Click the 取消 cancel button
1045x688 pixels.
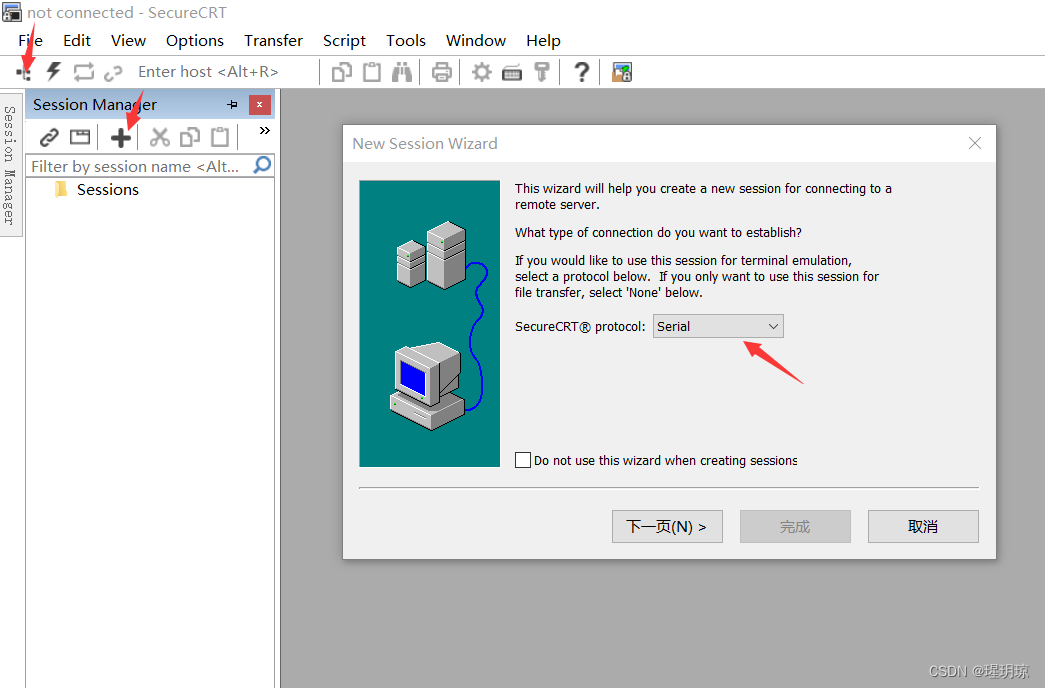click(923, 527)
